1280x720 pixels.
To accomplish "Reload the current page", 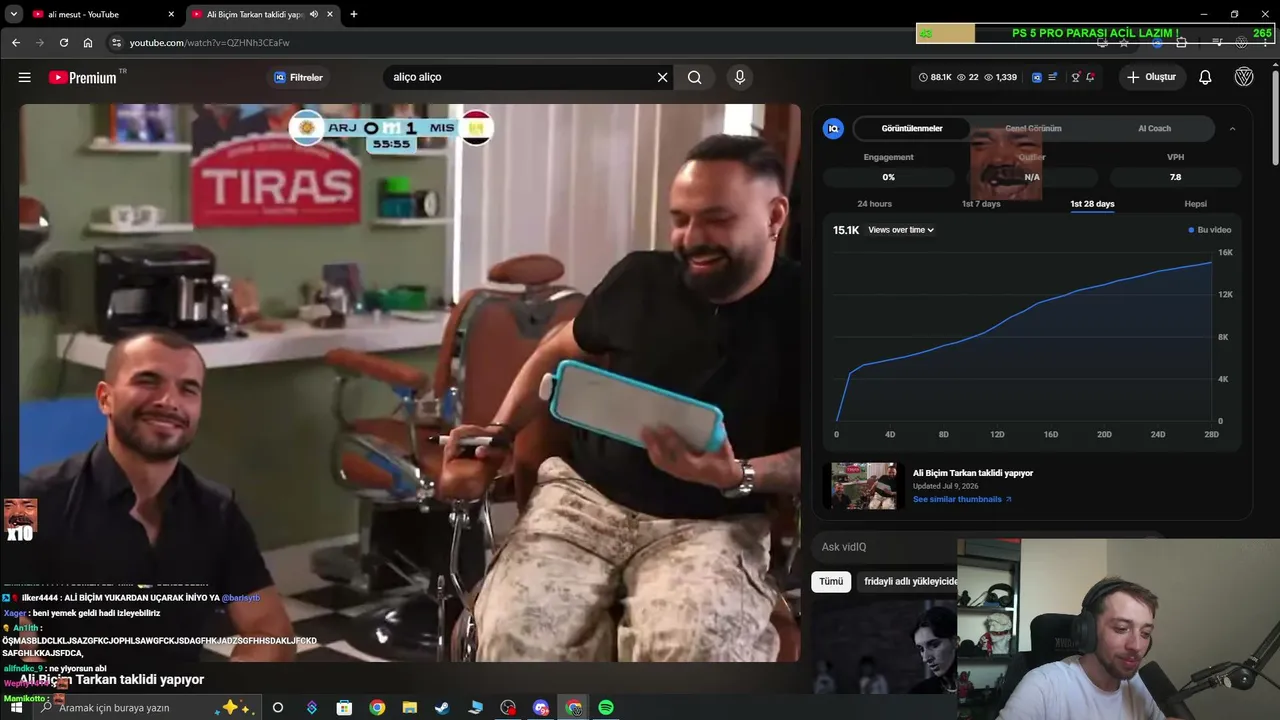I will (x=64, y=42).
